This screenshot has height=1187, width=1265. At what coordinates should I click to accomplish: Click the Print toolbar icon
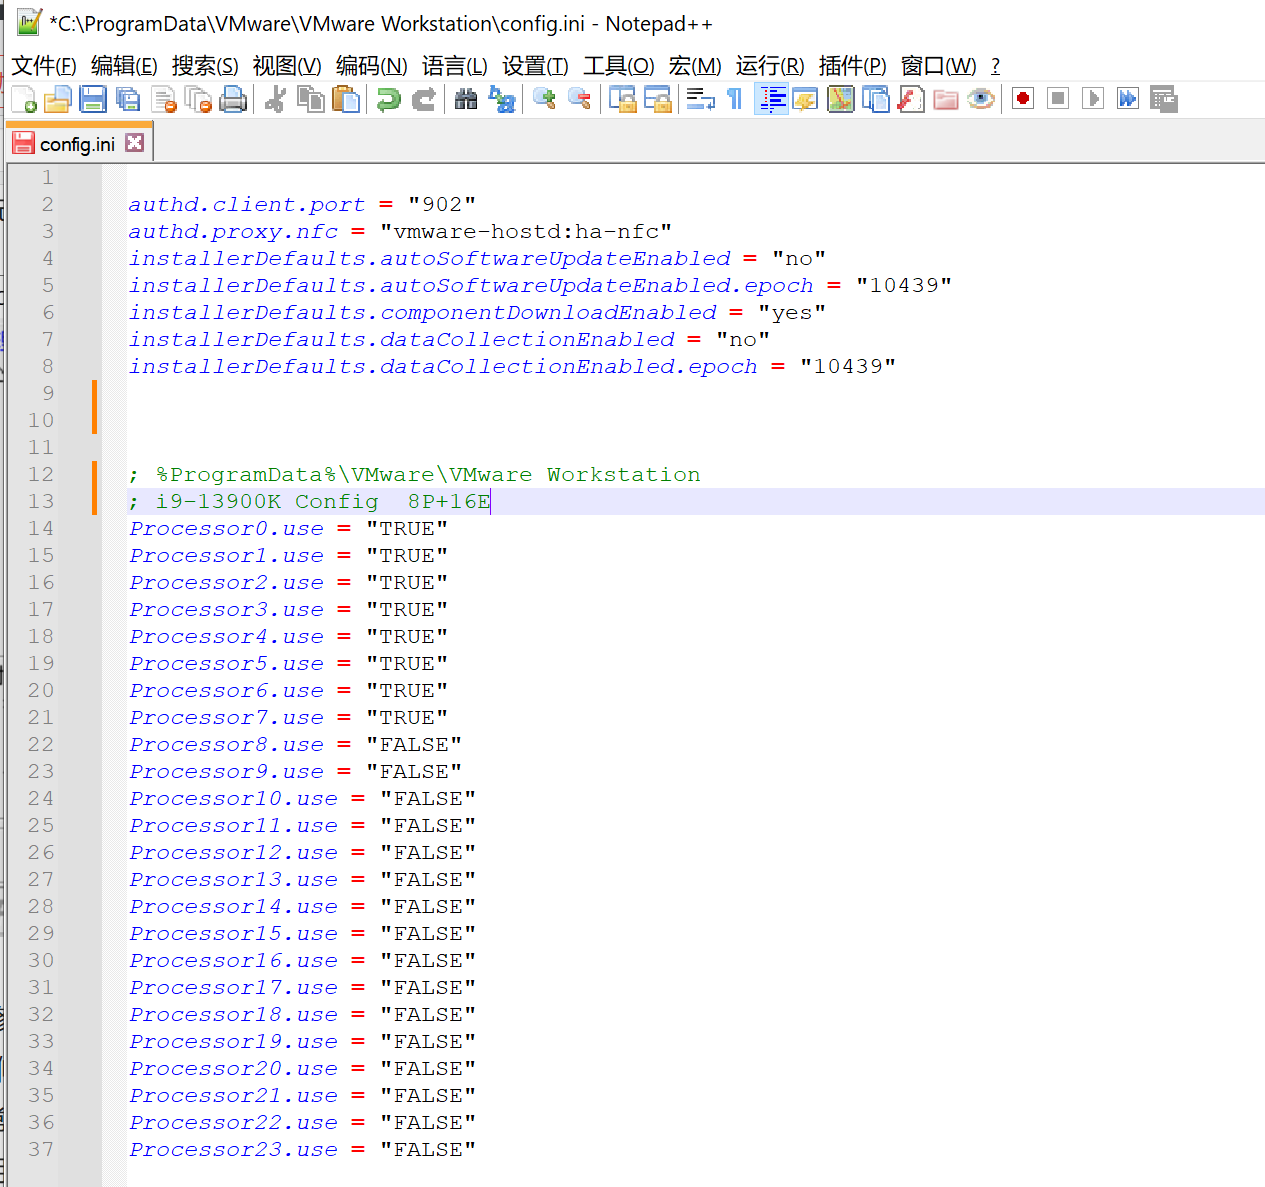pos(233,99)
